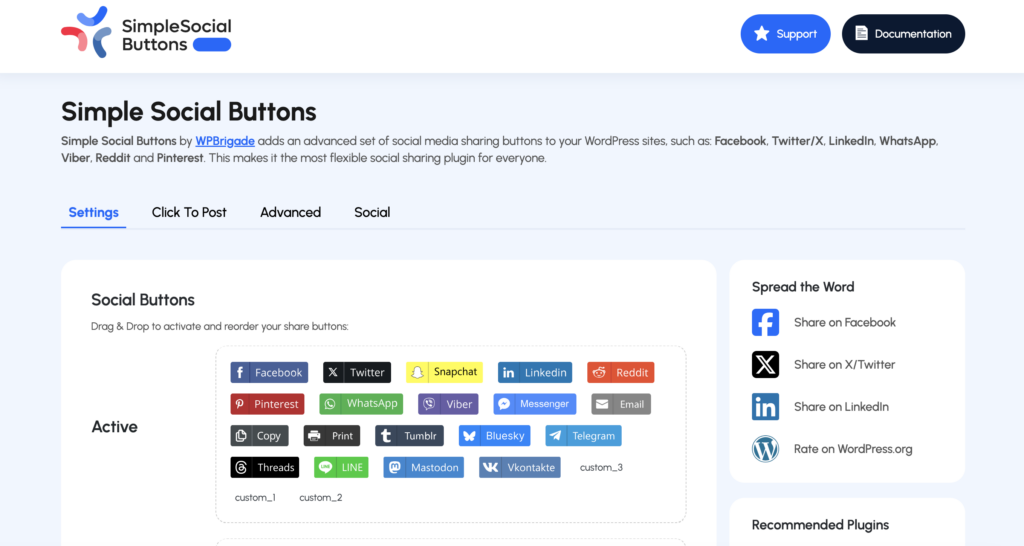Open the WPBrigade link

[x=225, y=141]
